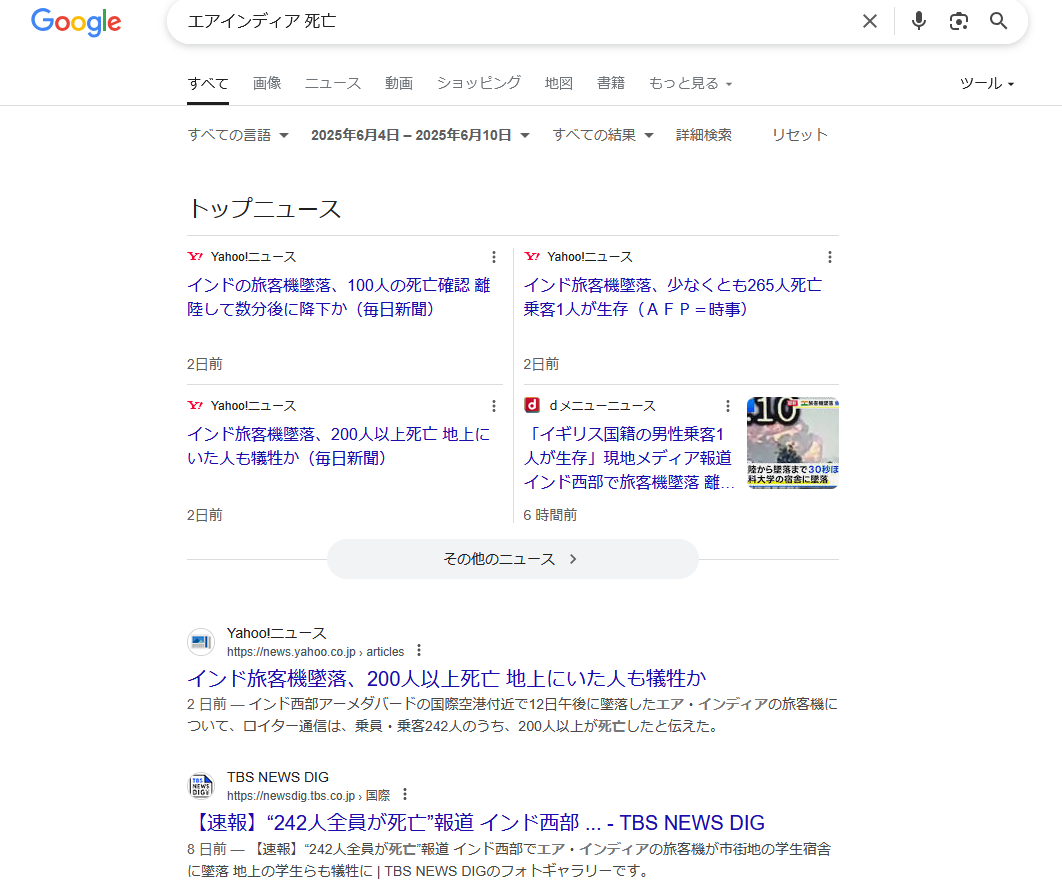Click the https://news.yahoo.co.jp › articles URL

[x=316, y=652]
